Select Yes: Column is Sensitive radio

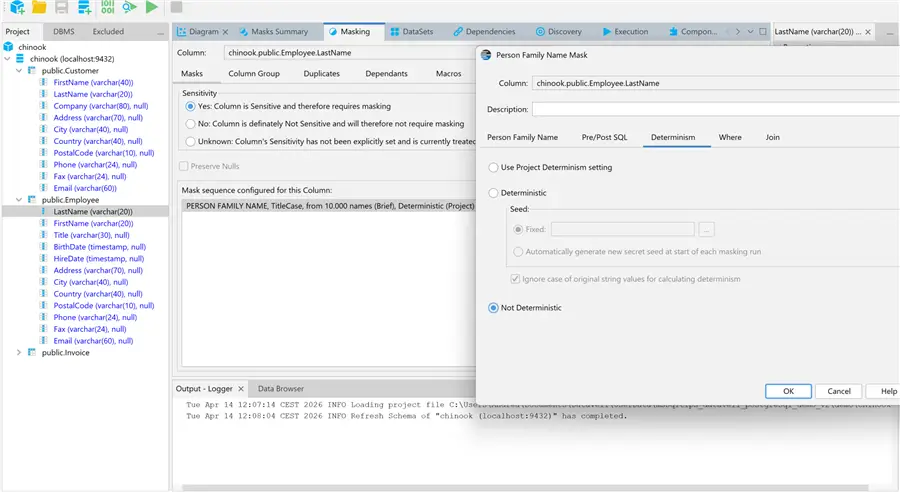191,106
